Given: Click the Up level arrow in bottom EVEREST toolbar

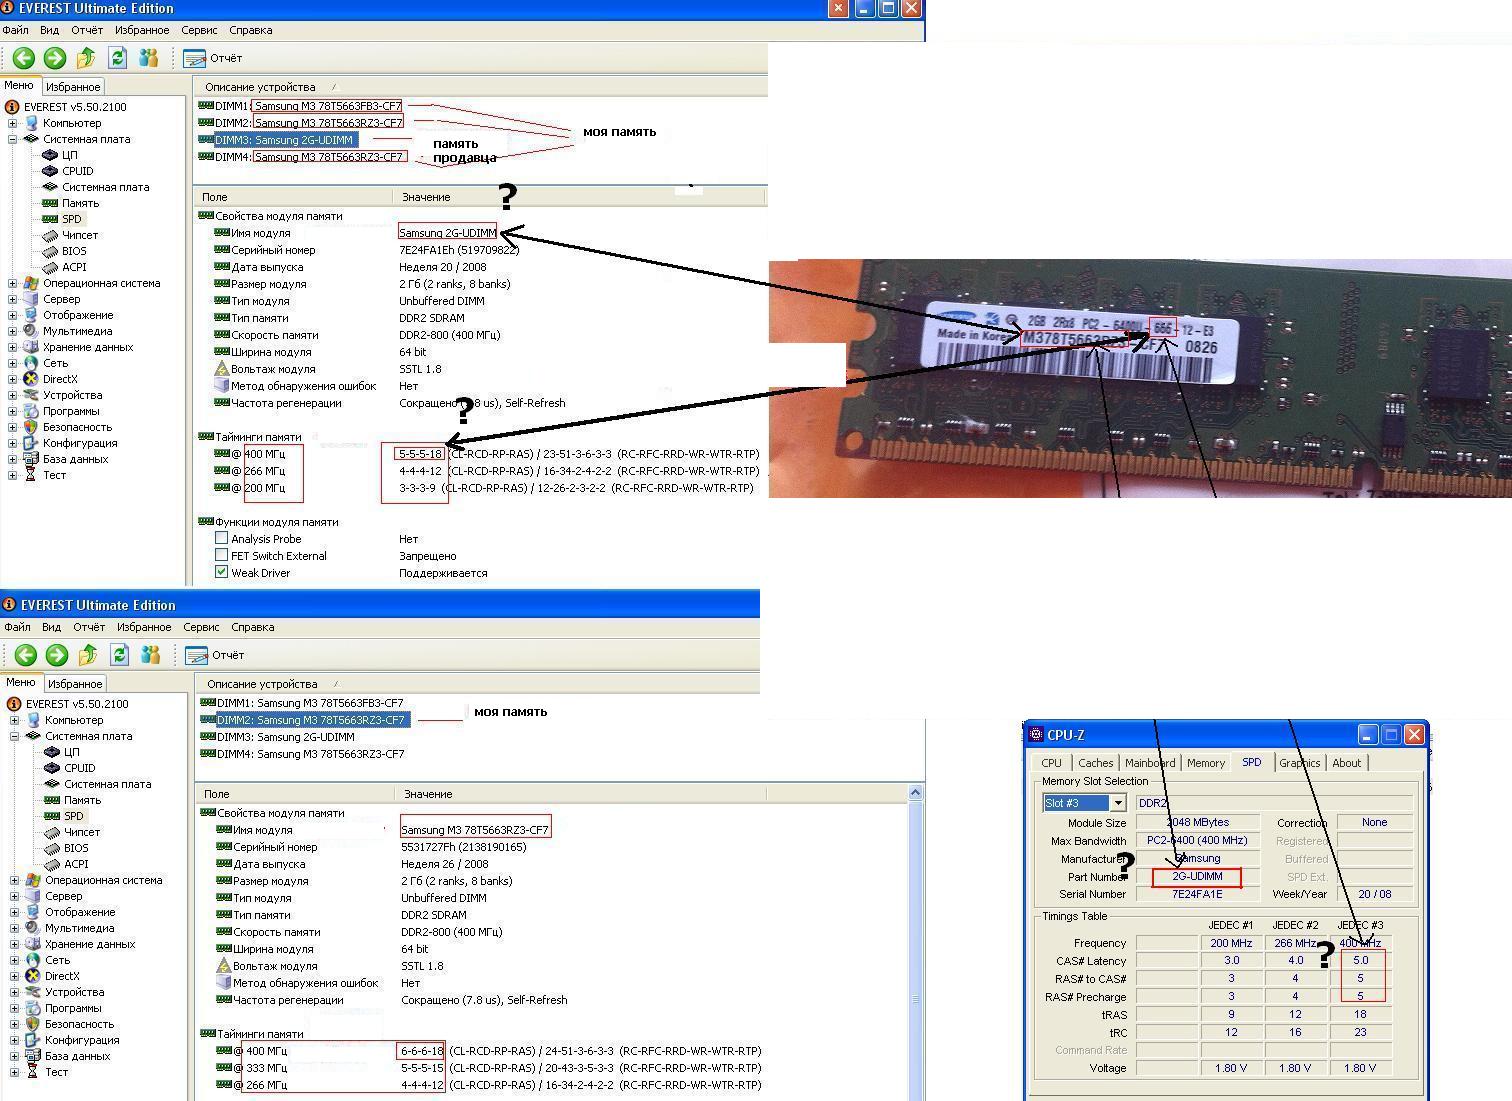Looking at the screenshot, I should 88,655.
